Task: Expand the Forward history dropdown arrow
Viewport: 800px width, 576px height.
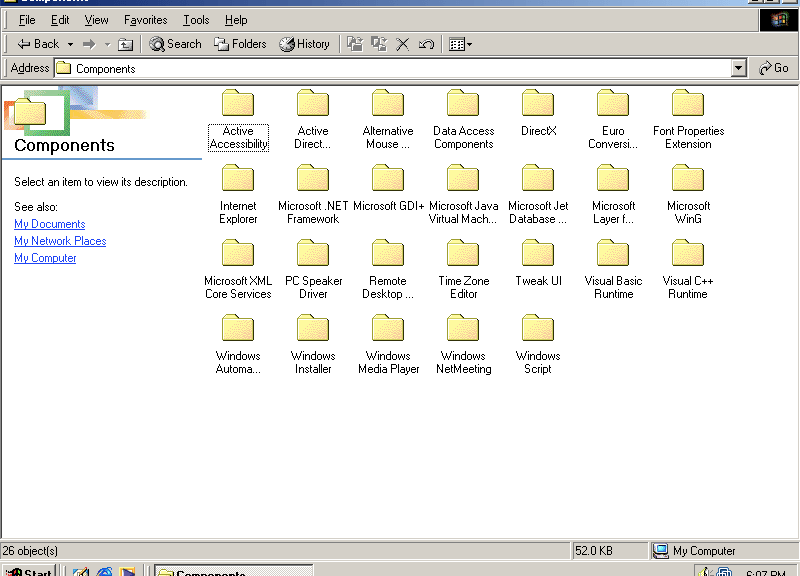Action: click(x=107, y=44)
